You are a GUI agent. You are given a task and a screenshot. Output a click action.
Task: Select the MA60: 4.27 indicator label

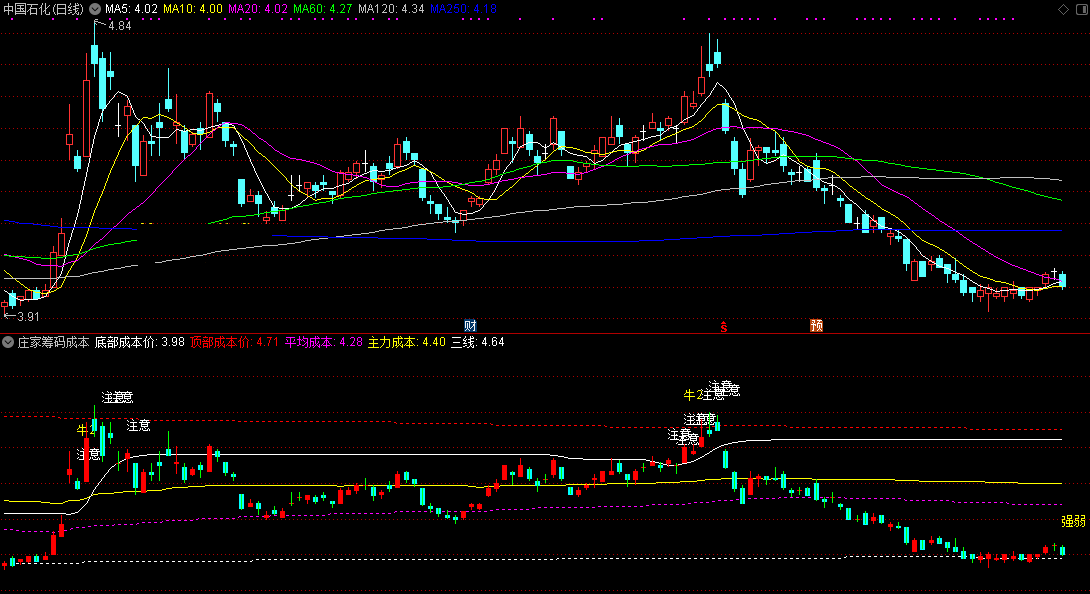click(x=323, y=9)
